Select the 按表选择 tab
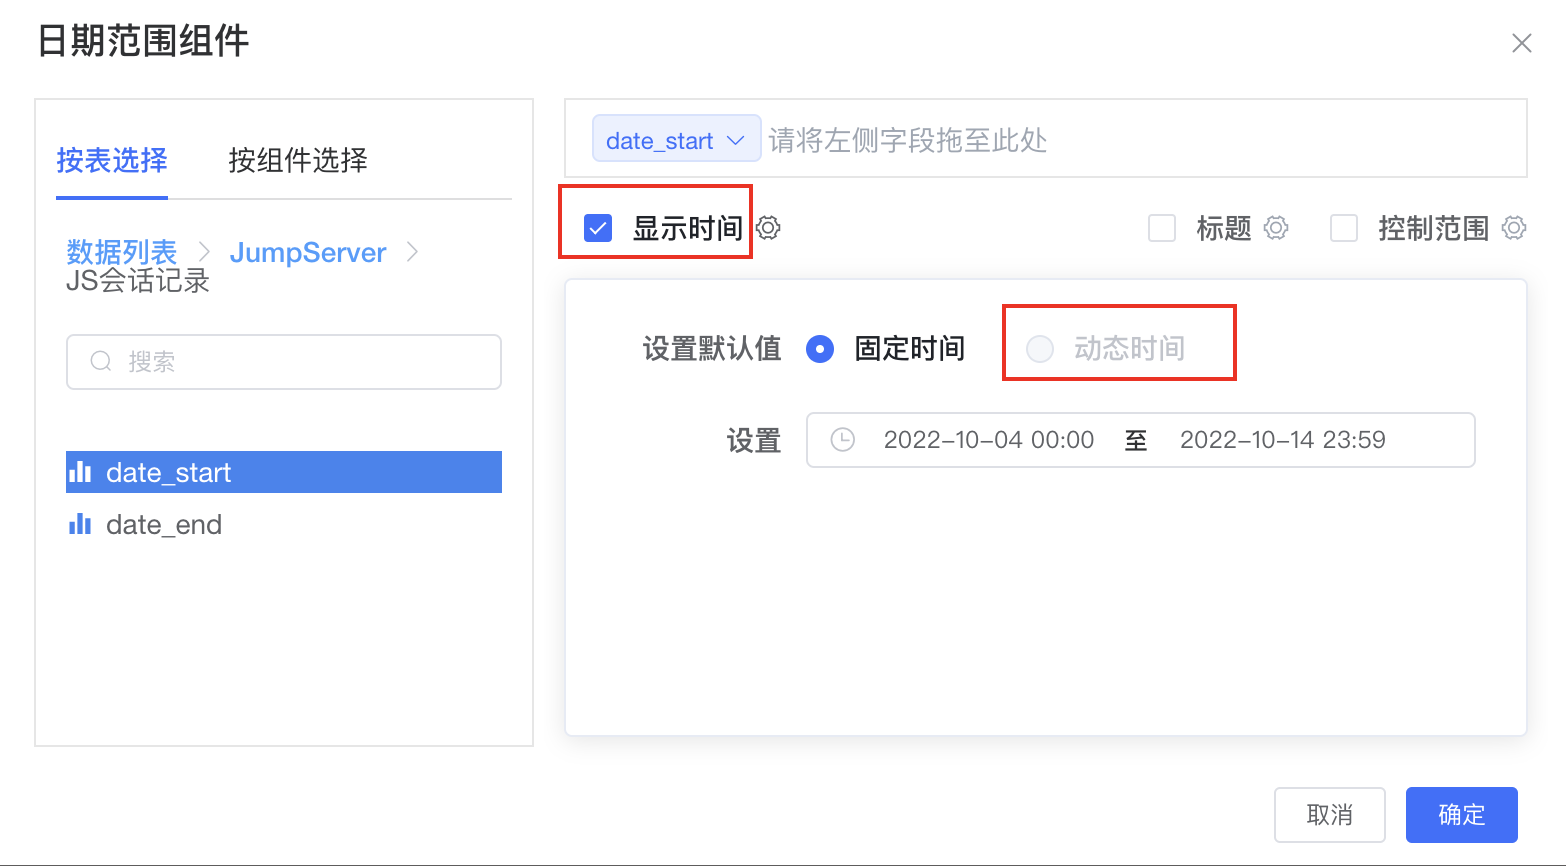1566x866 pixels. click(x=112, y=161)
